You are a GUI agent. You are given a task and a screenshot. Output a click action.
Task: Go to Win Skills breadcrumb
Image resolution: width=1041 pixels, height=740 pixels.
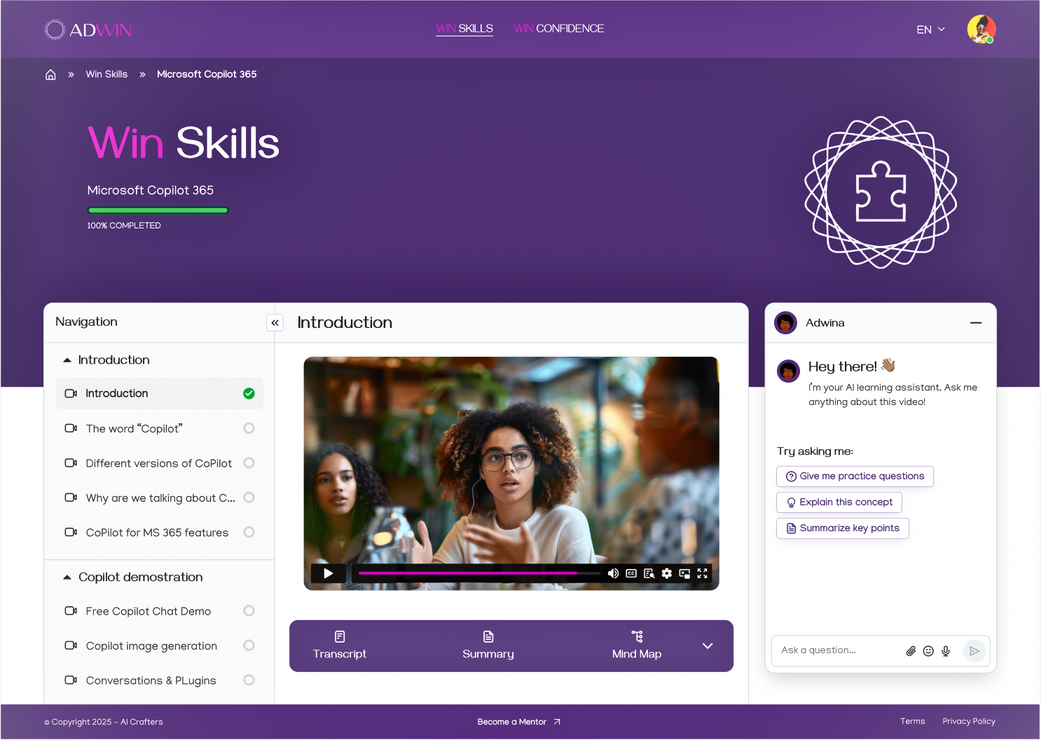(106, 74)
